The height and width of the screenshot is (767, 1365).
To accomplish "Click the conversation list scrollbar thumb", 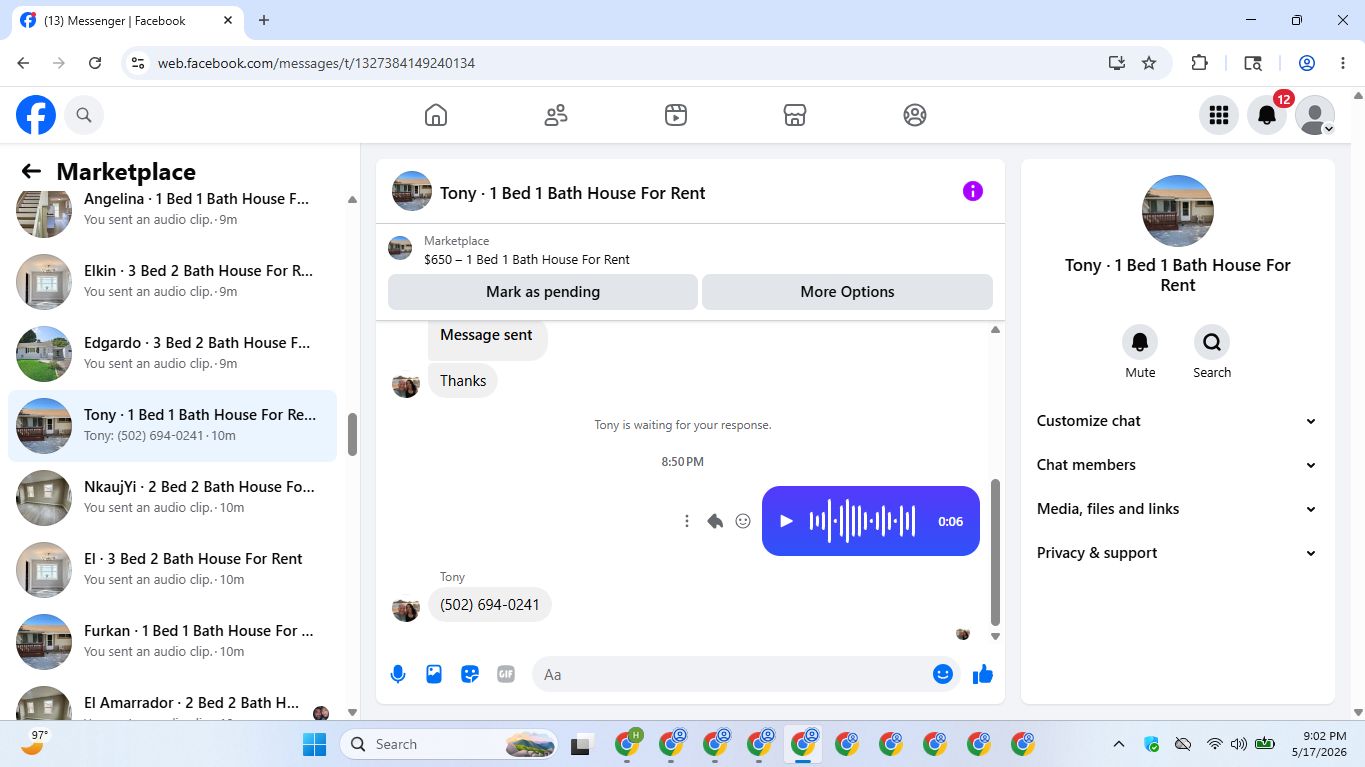I will (352, 435).
